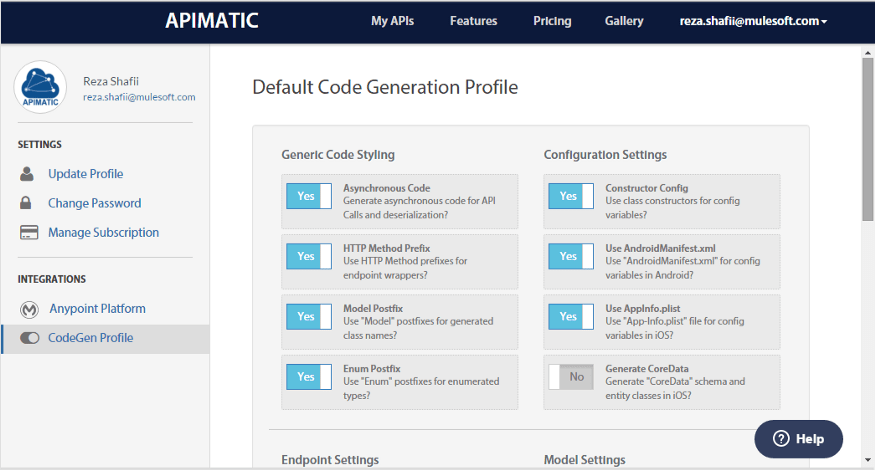This screenshot has width=875, height=470.
Task: Click the Generic Code Styling heading
Action: tap(338, 155)
